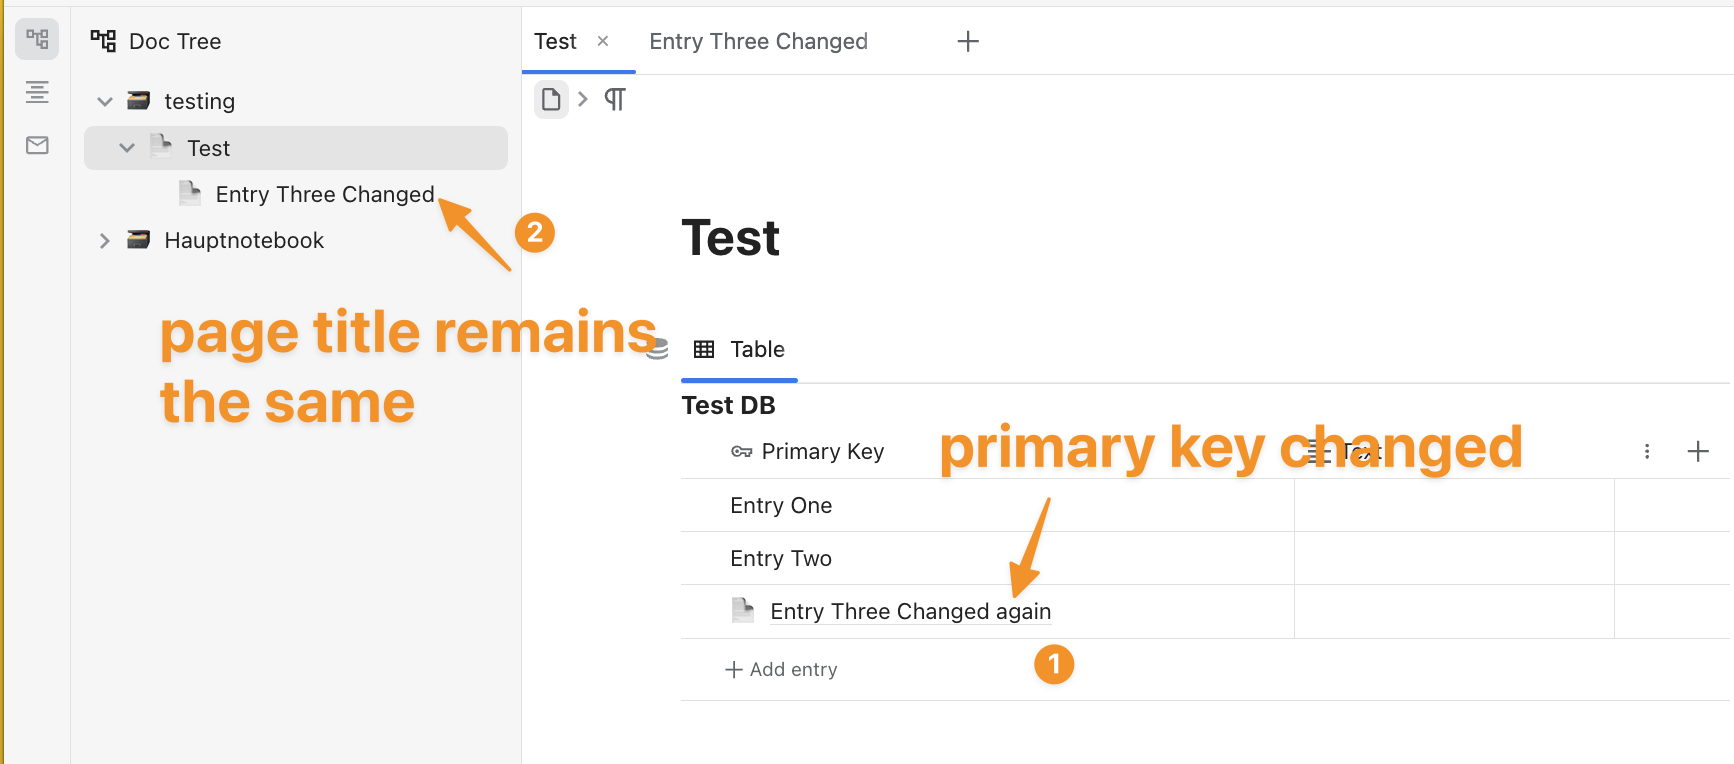The height and width of the screenshot is (764, 1734).
Task: Collapse the testing notebook
Action: (x=105, y=102)
